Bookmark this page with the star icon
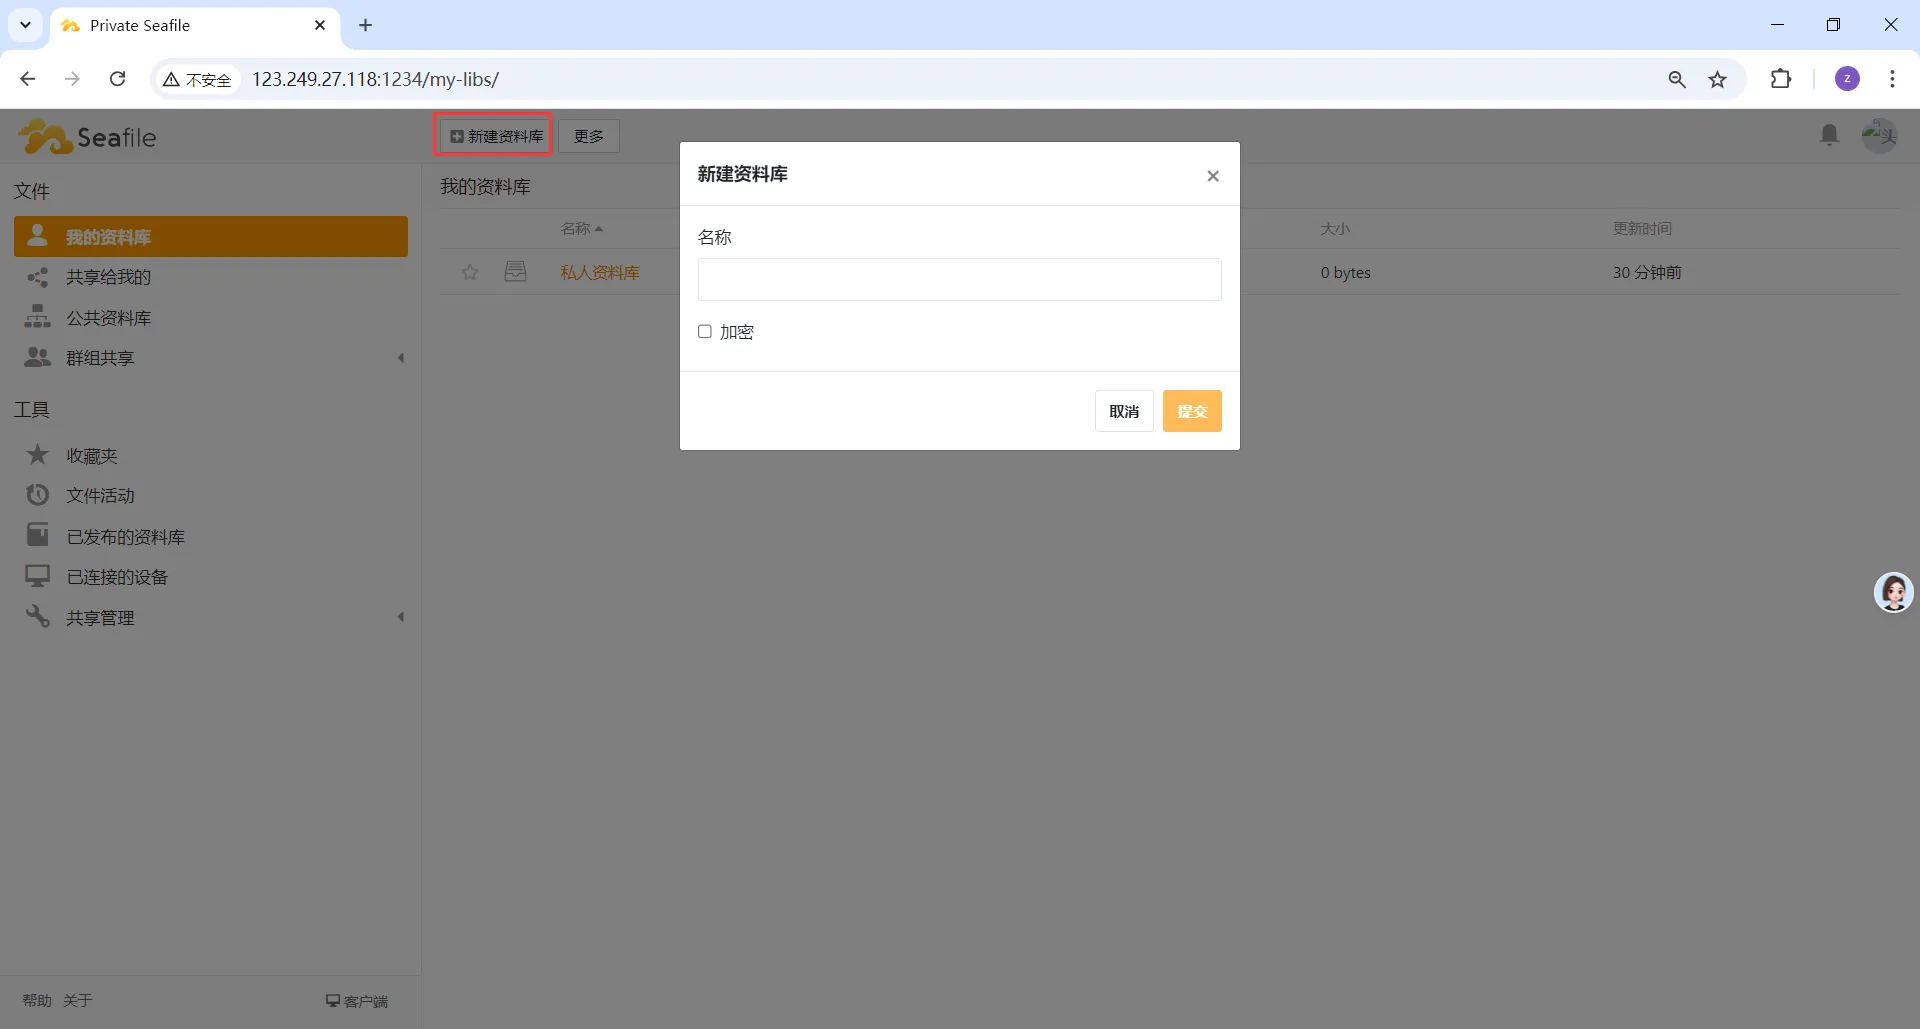 (x=1717, y=79)
